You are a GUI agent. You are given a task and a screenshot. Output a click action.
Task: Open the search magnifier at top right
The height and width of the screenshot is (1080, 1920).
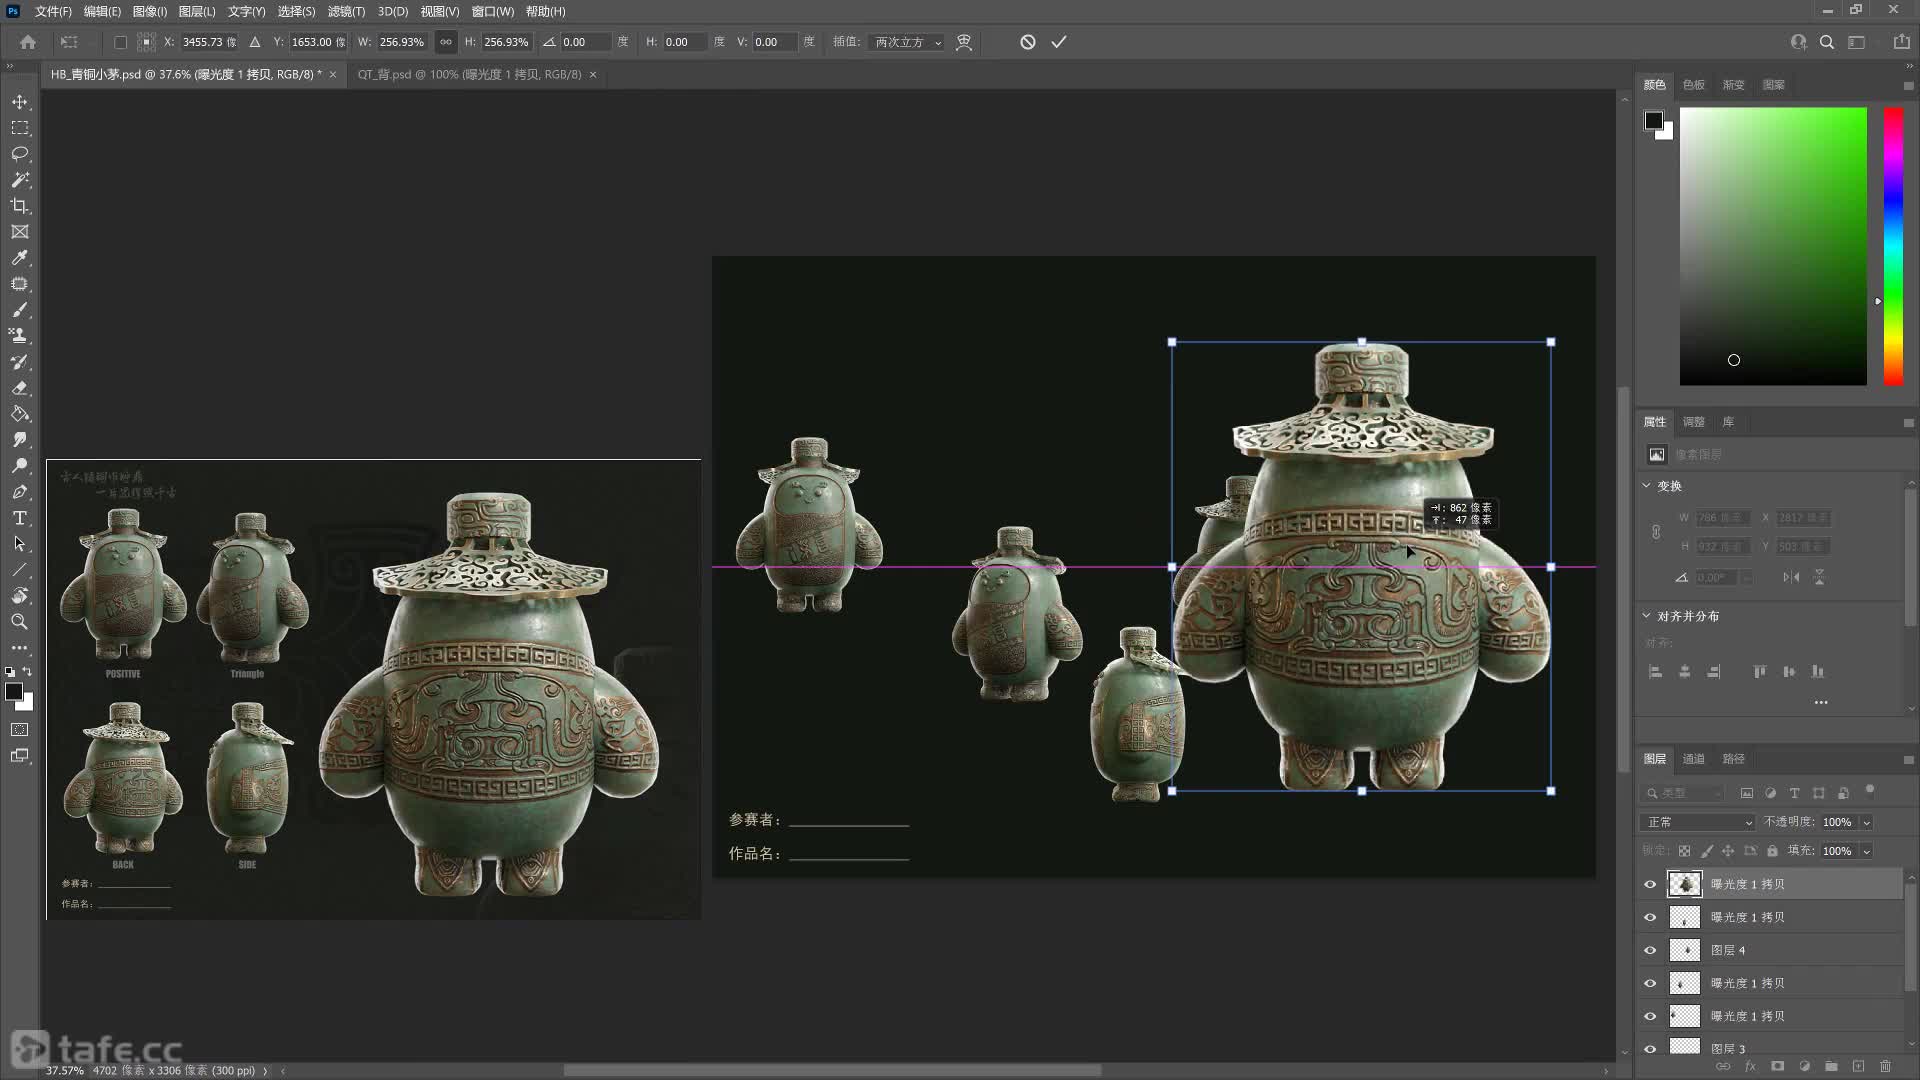click(x=1827, y=42)
